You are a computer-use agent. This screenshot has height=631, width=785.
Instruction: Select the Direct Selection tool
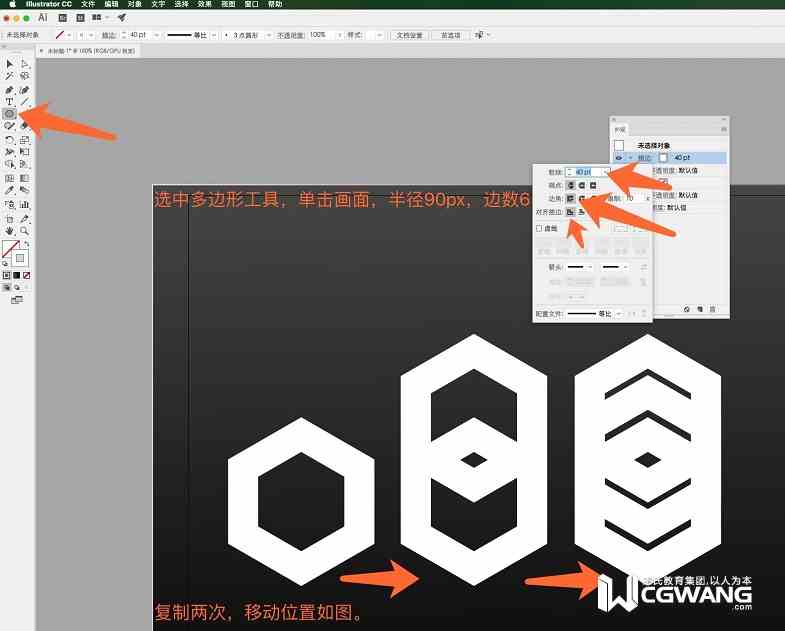pos(25,64)
